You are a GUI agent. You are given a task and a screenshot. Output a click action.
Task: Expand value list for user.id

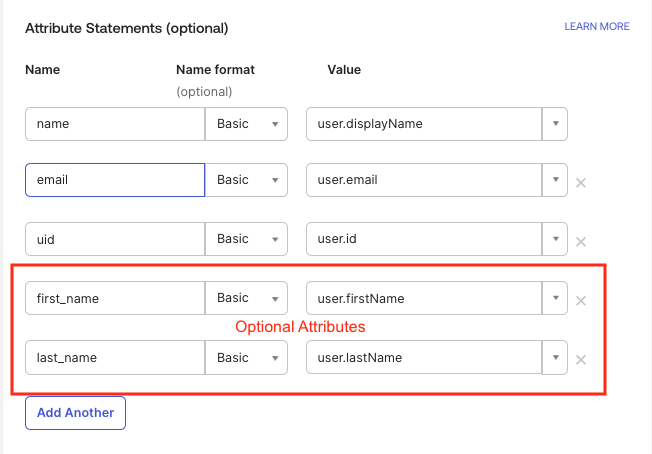554,240
